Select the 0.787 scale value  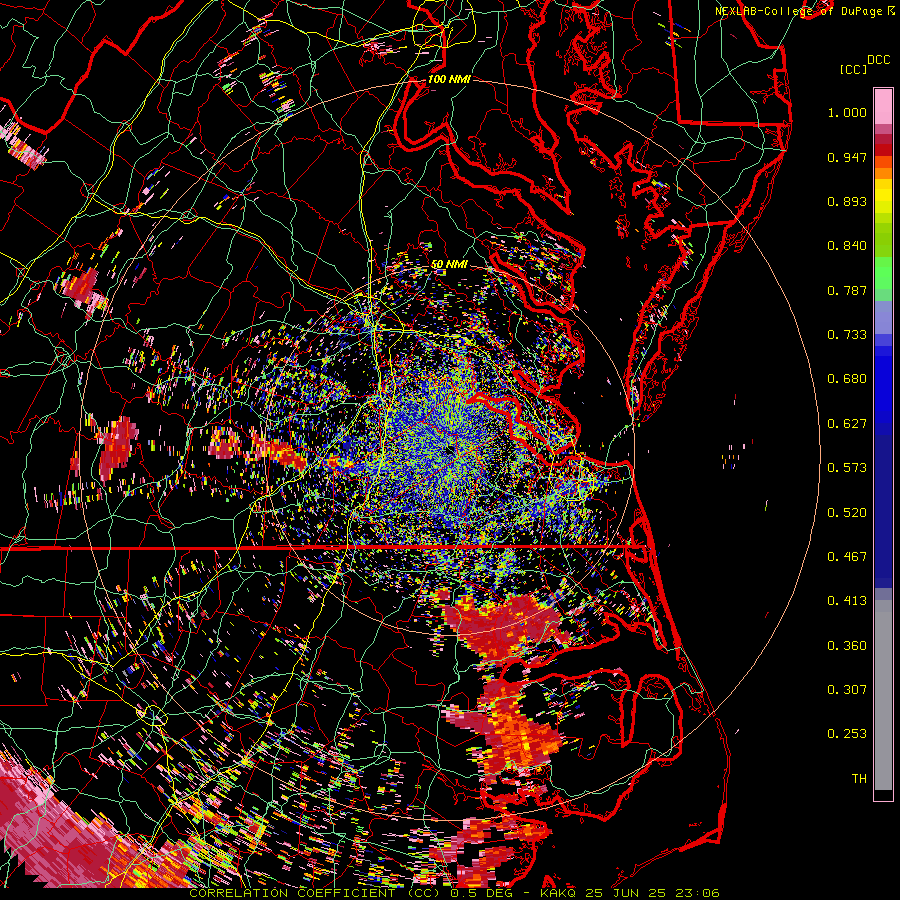coord(847,290)
